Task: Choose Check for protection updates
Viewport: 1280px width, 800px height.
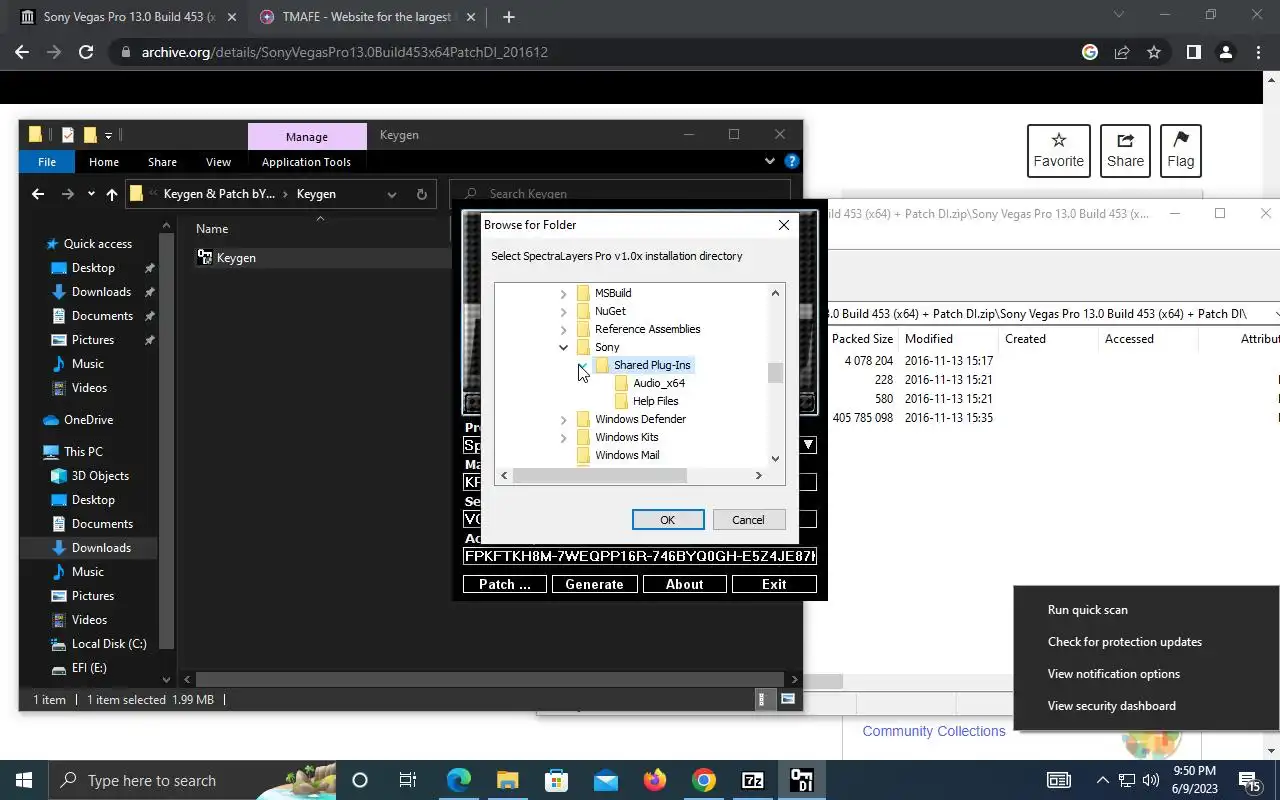Action: (x=1125, y=642)
